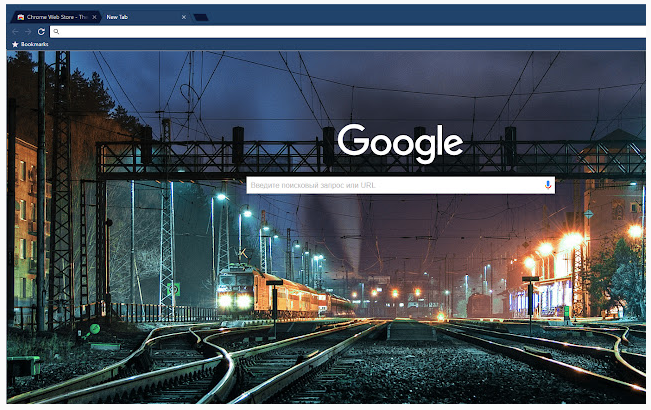Switch to the Chrome Web Store tab
The image size is (651, 410).
(56, 17)
